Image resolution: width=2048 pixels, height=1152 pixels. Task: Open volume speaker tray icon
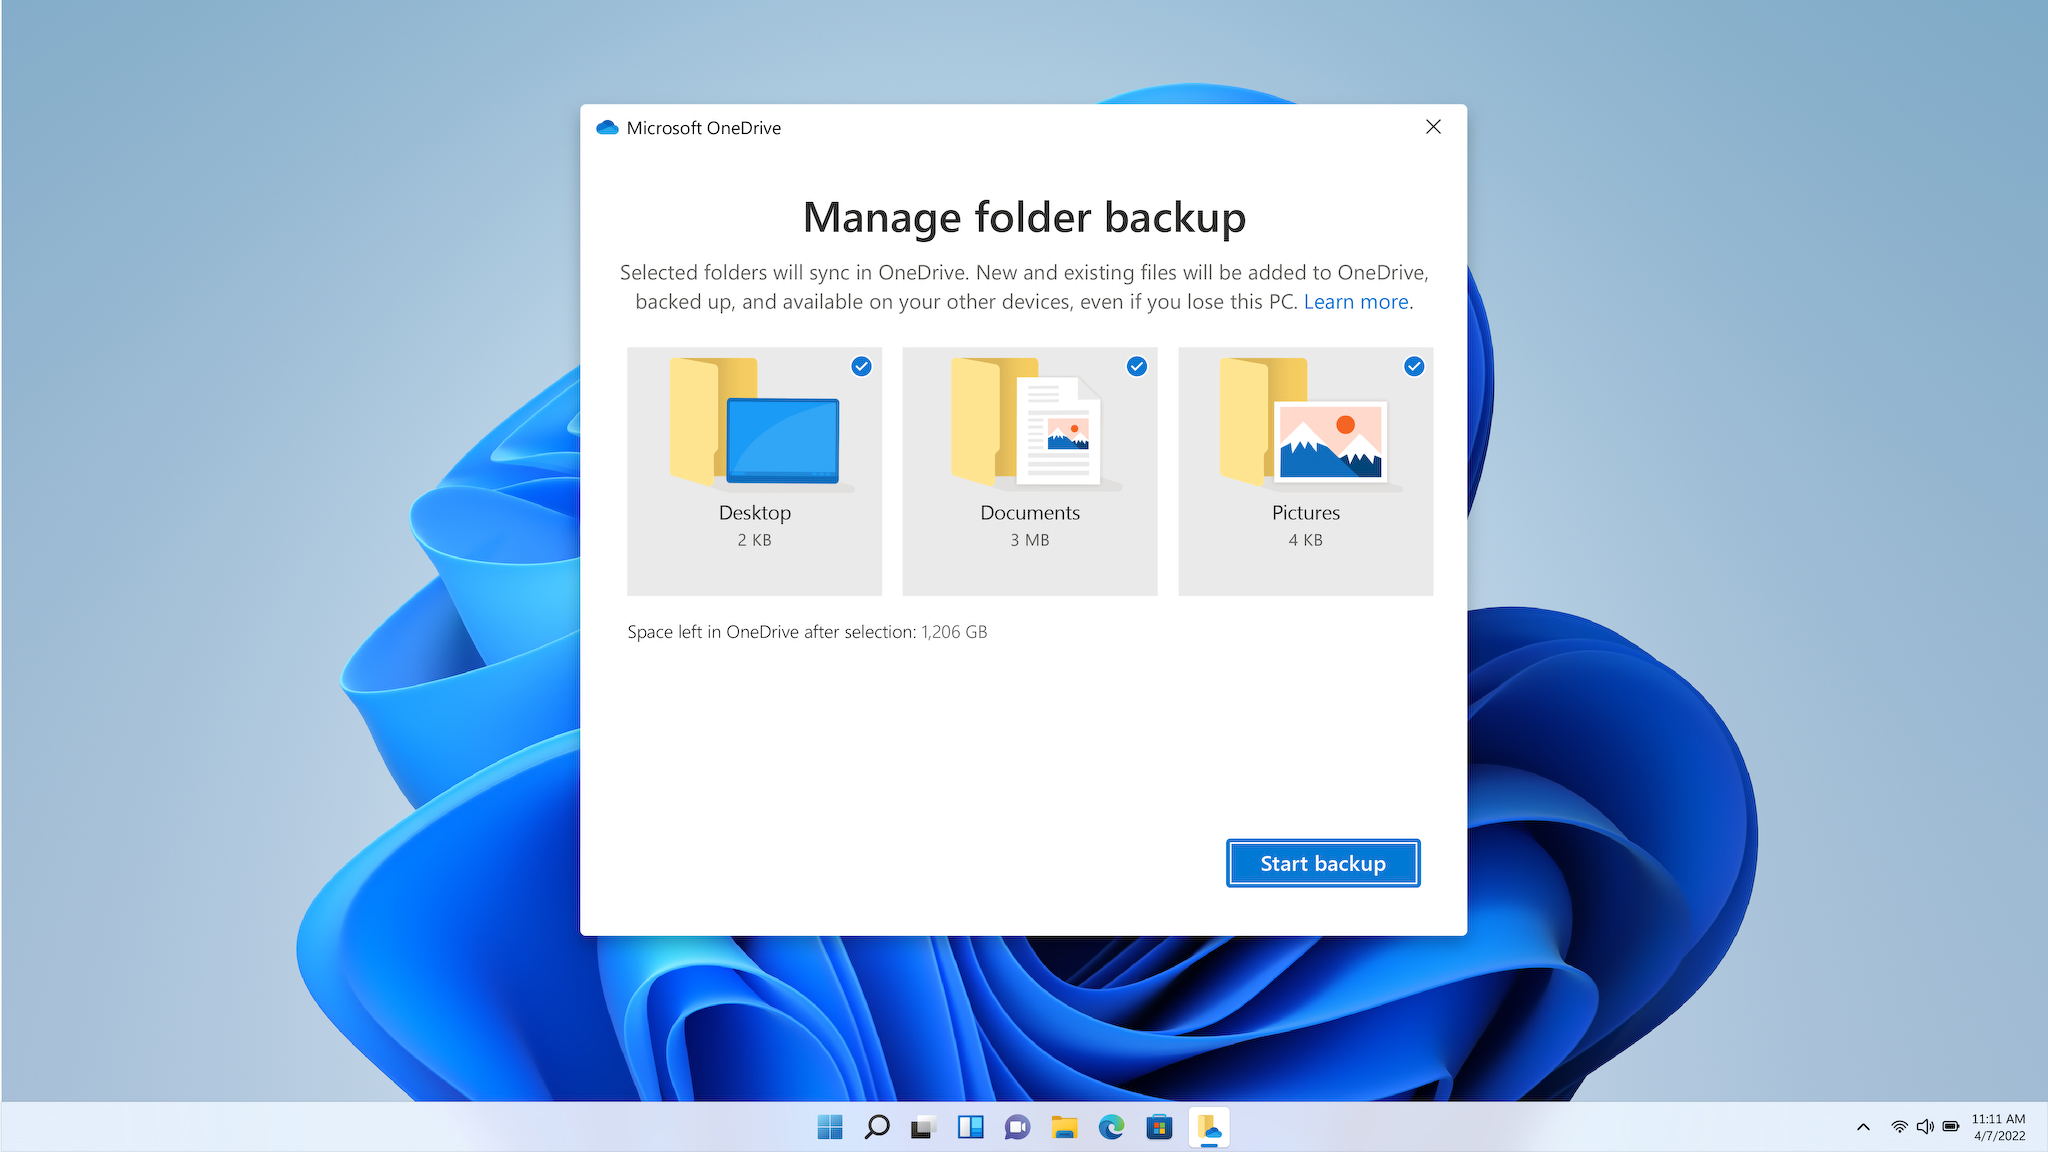(x=1925, y=1127)
